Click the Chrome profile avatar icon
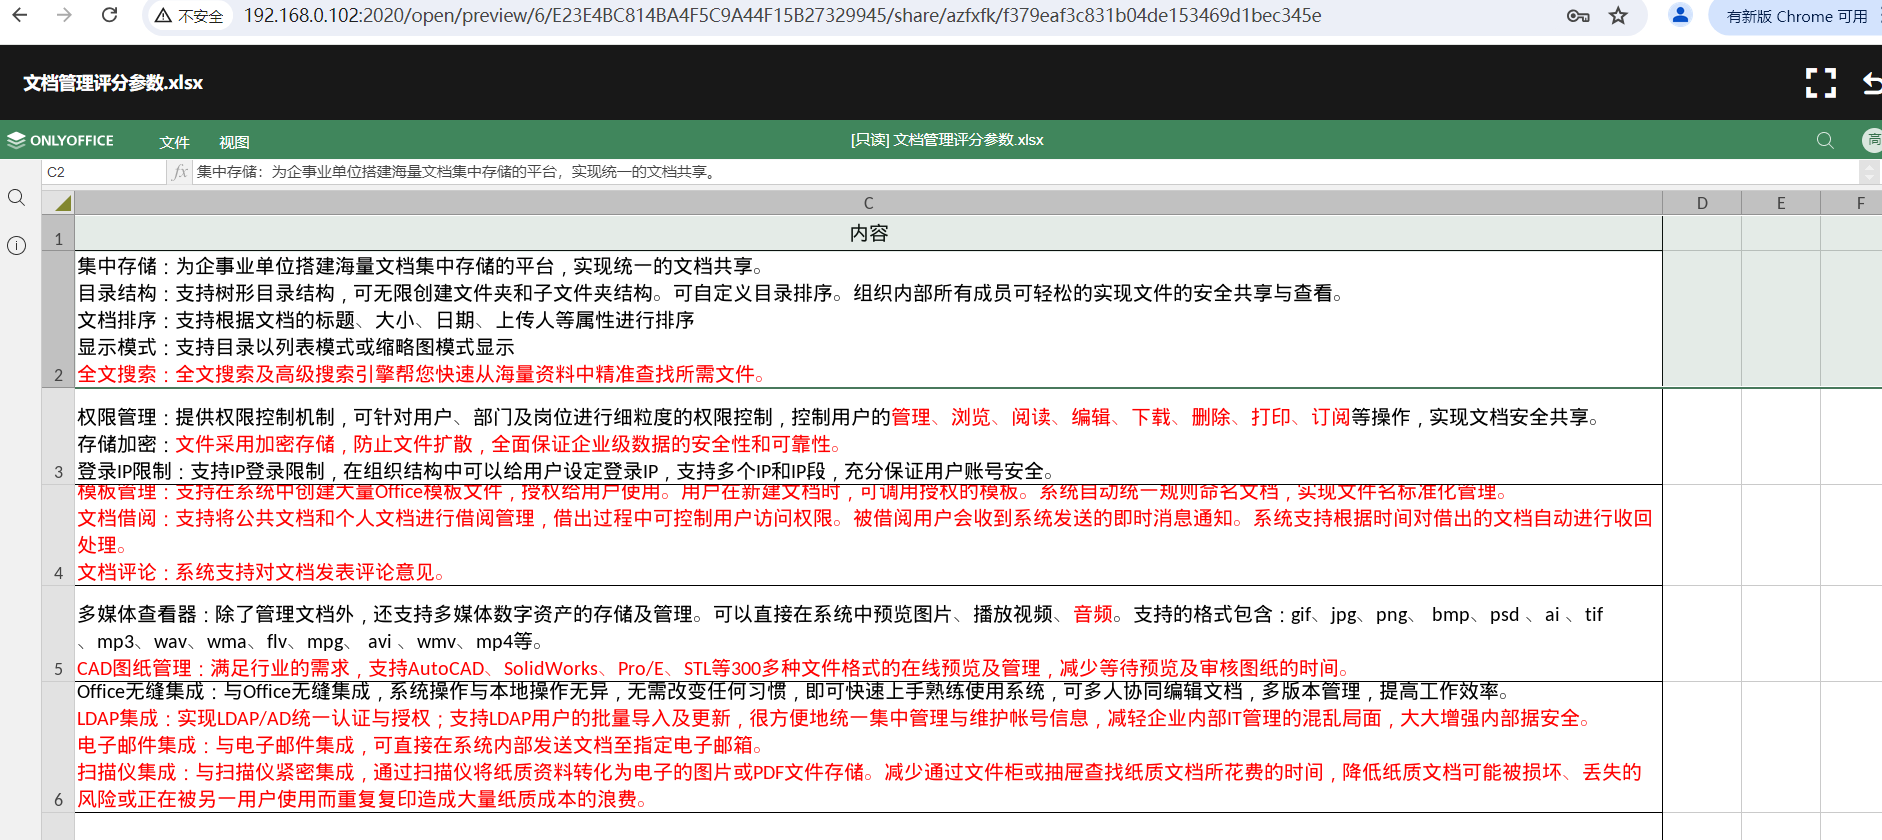This screenshot has height=840, width=1882. click(x=1680, y=16)
